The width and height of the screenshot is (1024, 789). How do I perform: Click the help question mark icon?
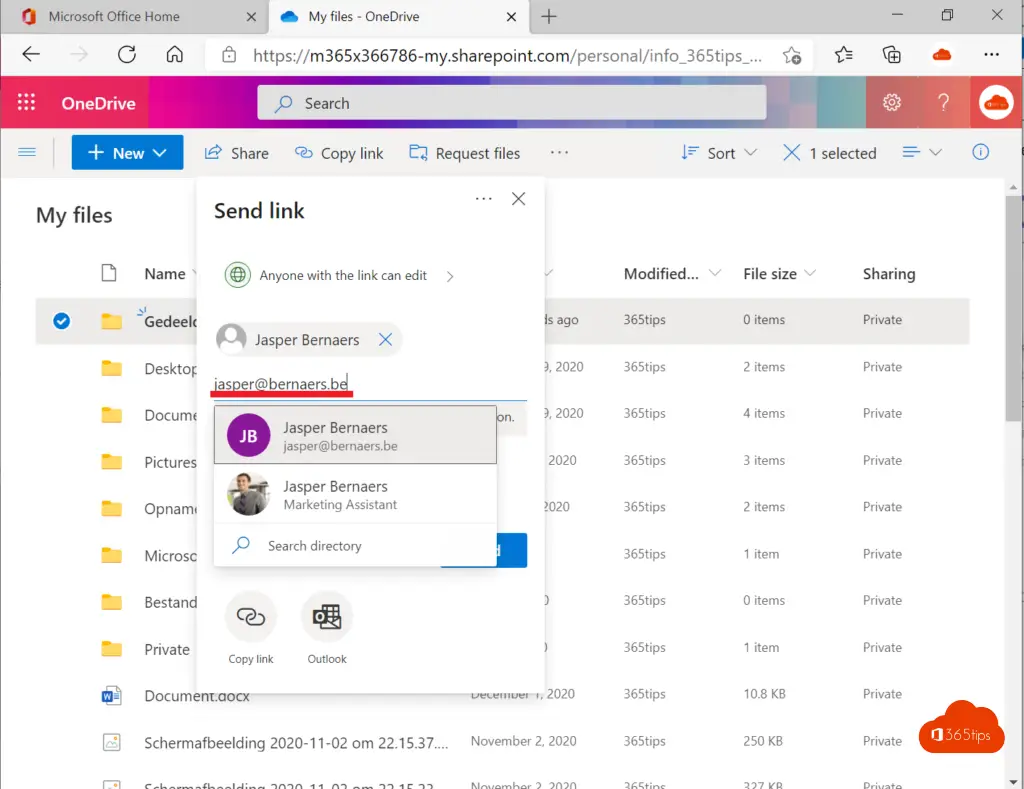pyautogui.click(x=943, y=103)
